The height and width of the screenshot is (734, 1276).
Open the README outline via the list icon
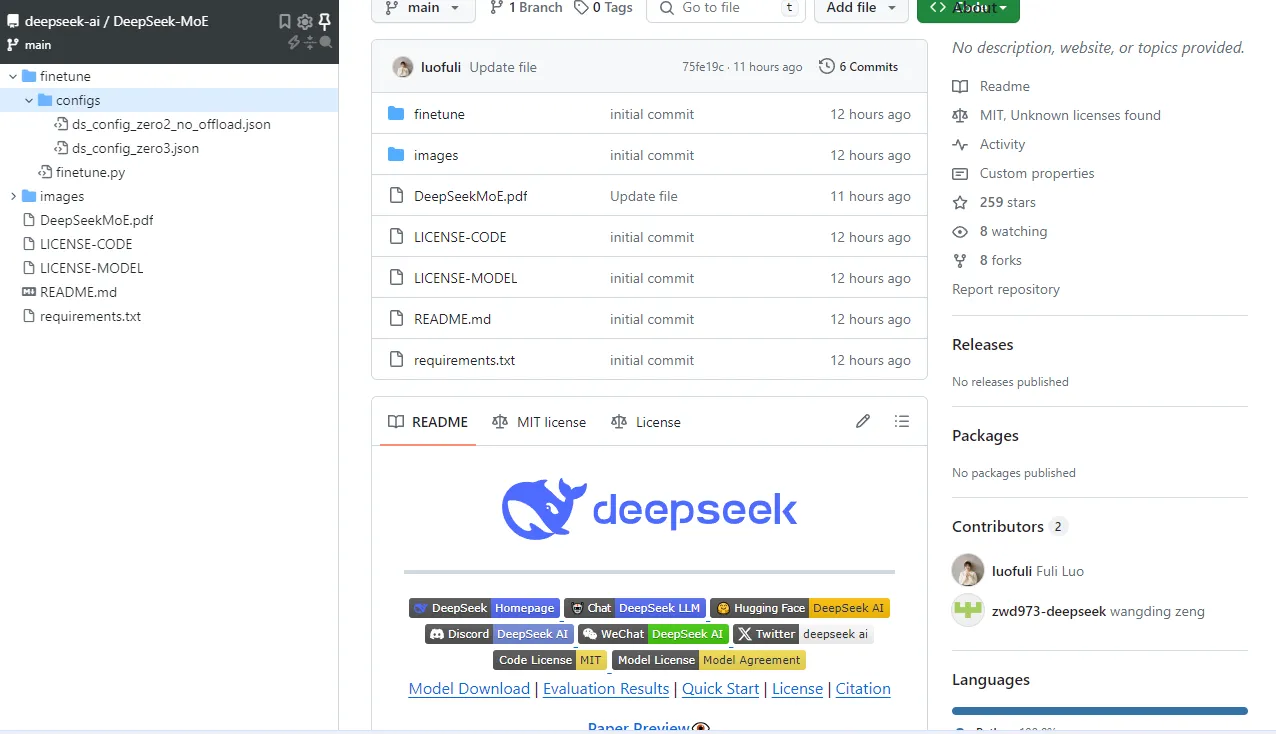(901, 421)
